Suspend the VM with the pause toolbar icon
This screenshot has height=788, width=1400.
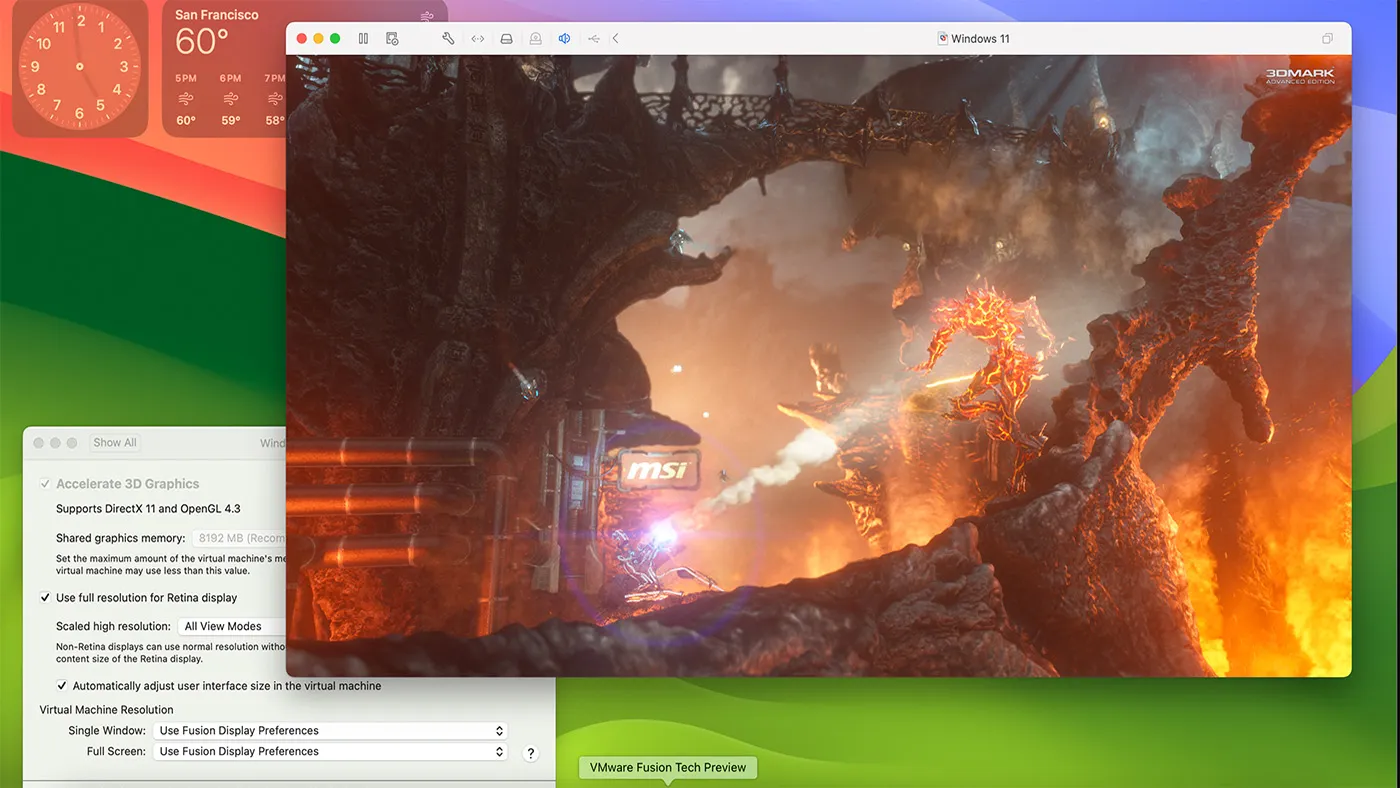pos(363,38)
